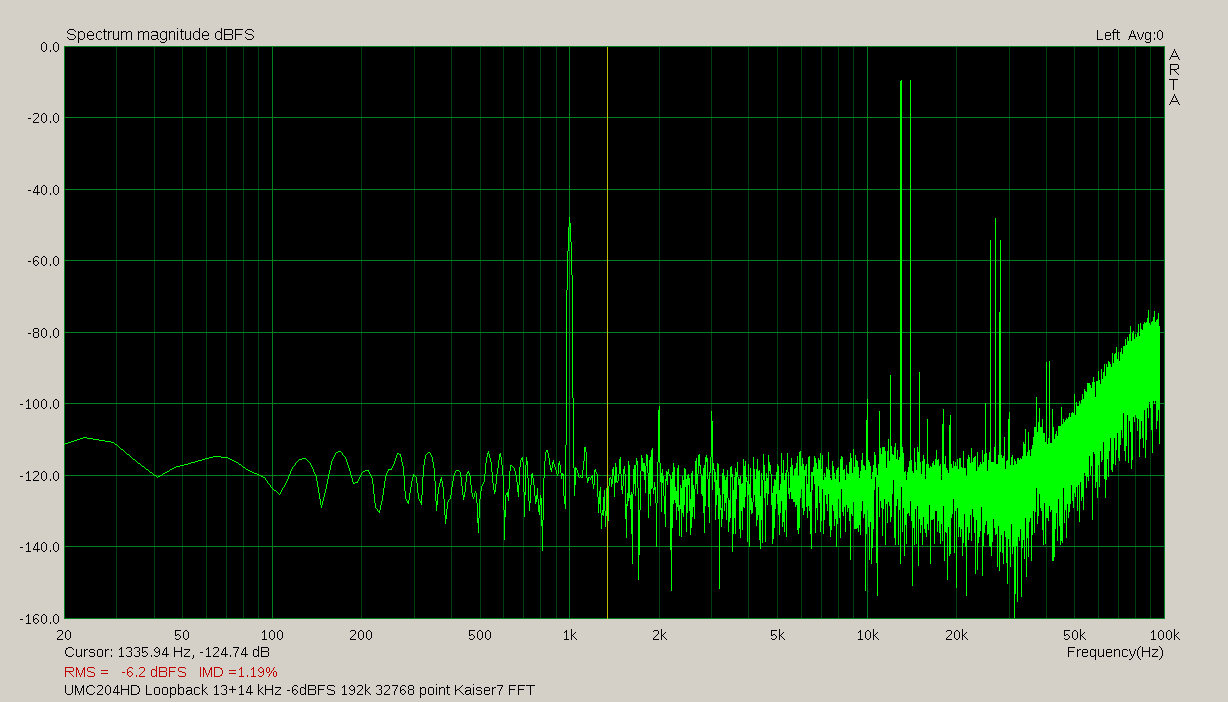Click the '-160.0' y-axis label
This screenshot has height=702, width=1228.
coord(41,618)
